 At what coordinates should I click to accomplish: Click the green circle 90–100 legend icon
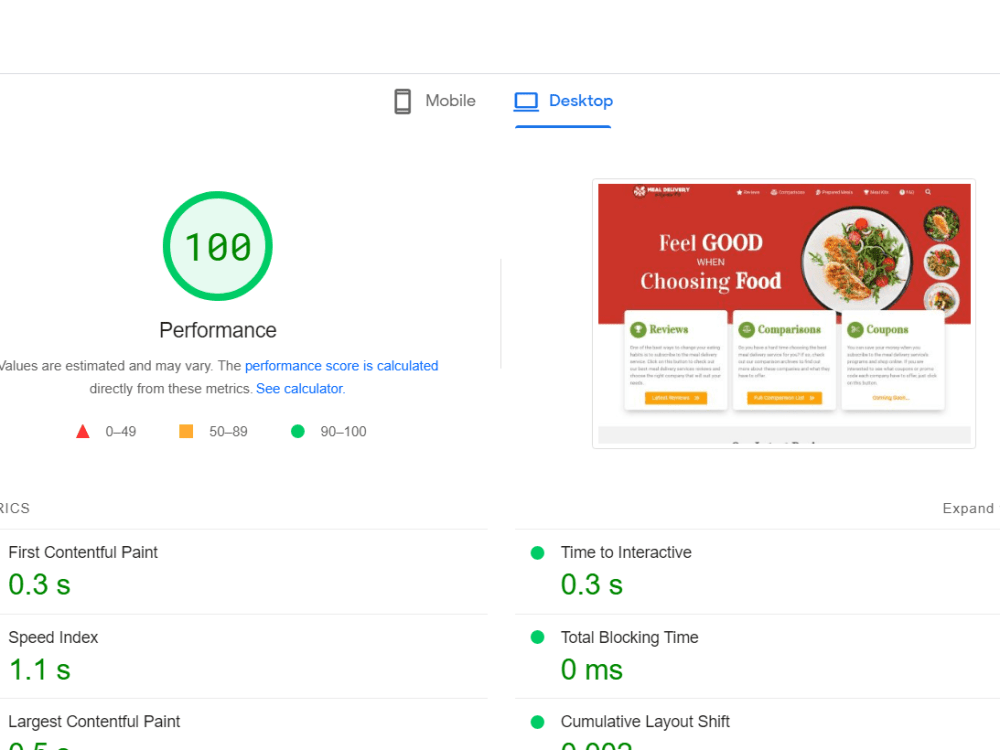tap(298, 432)
